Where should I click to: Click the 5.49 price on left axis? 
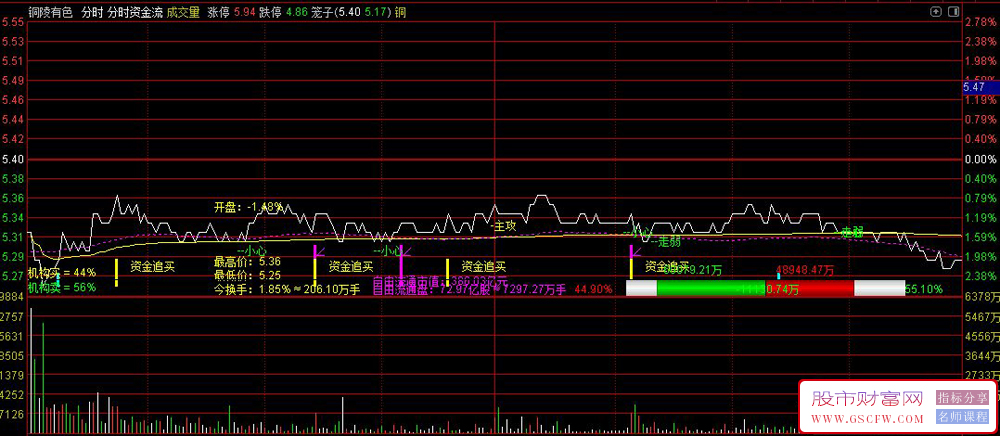click(13, 81)
